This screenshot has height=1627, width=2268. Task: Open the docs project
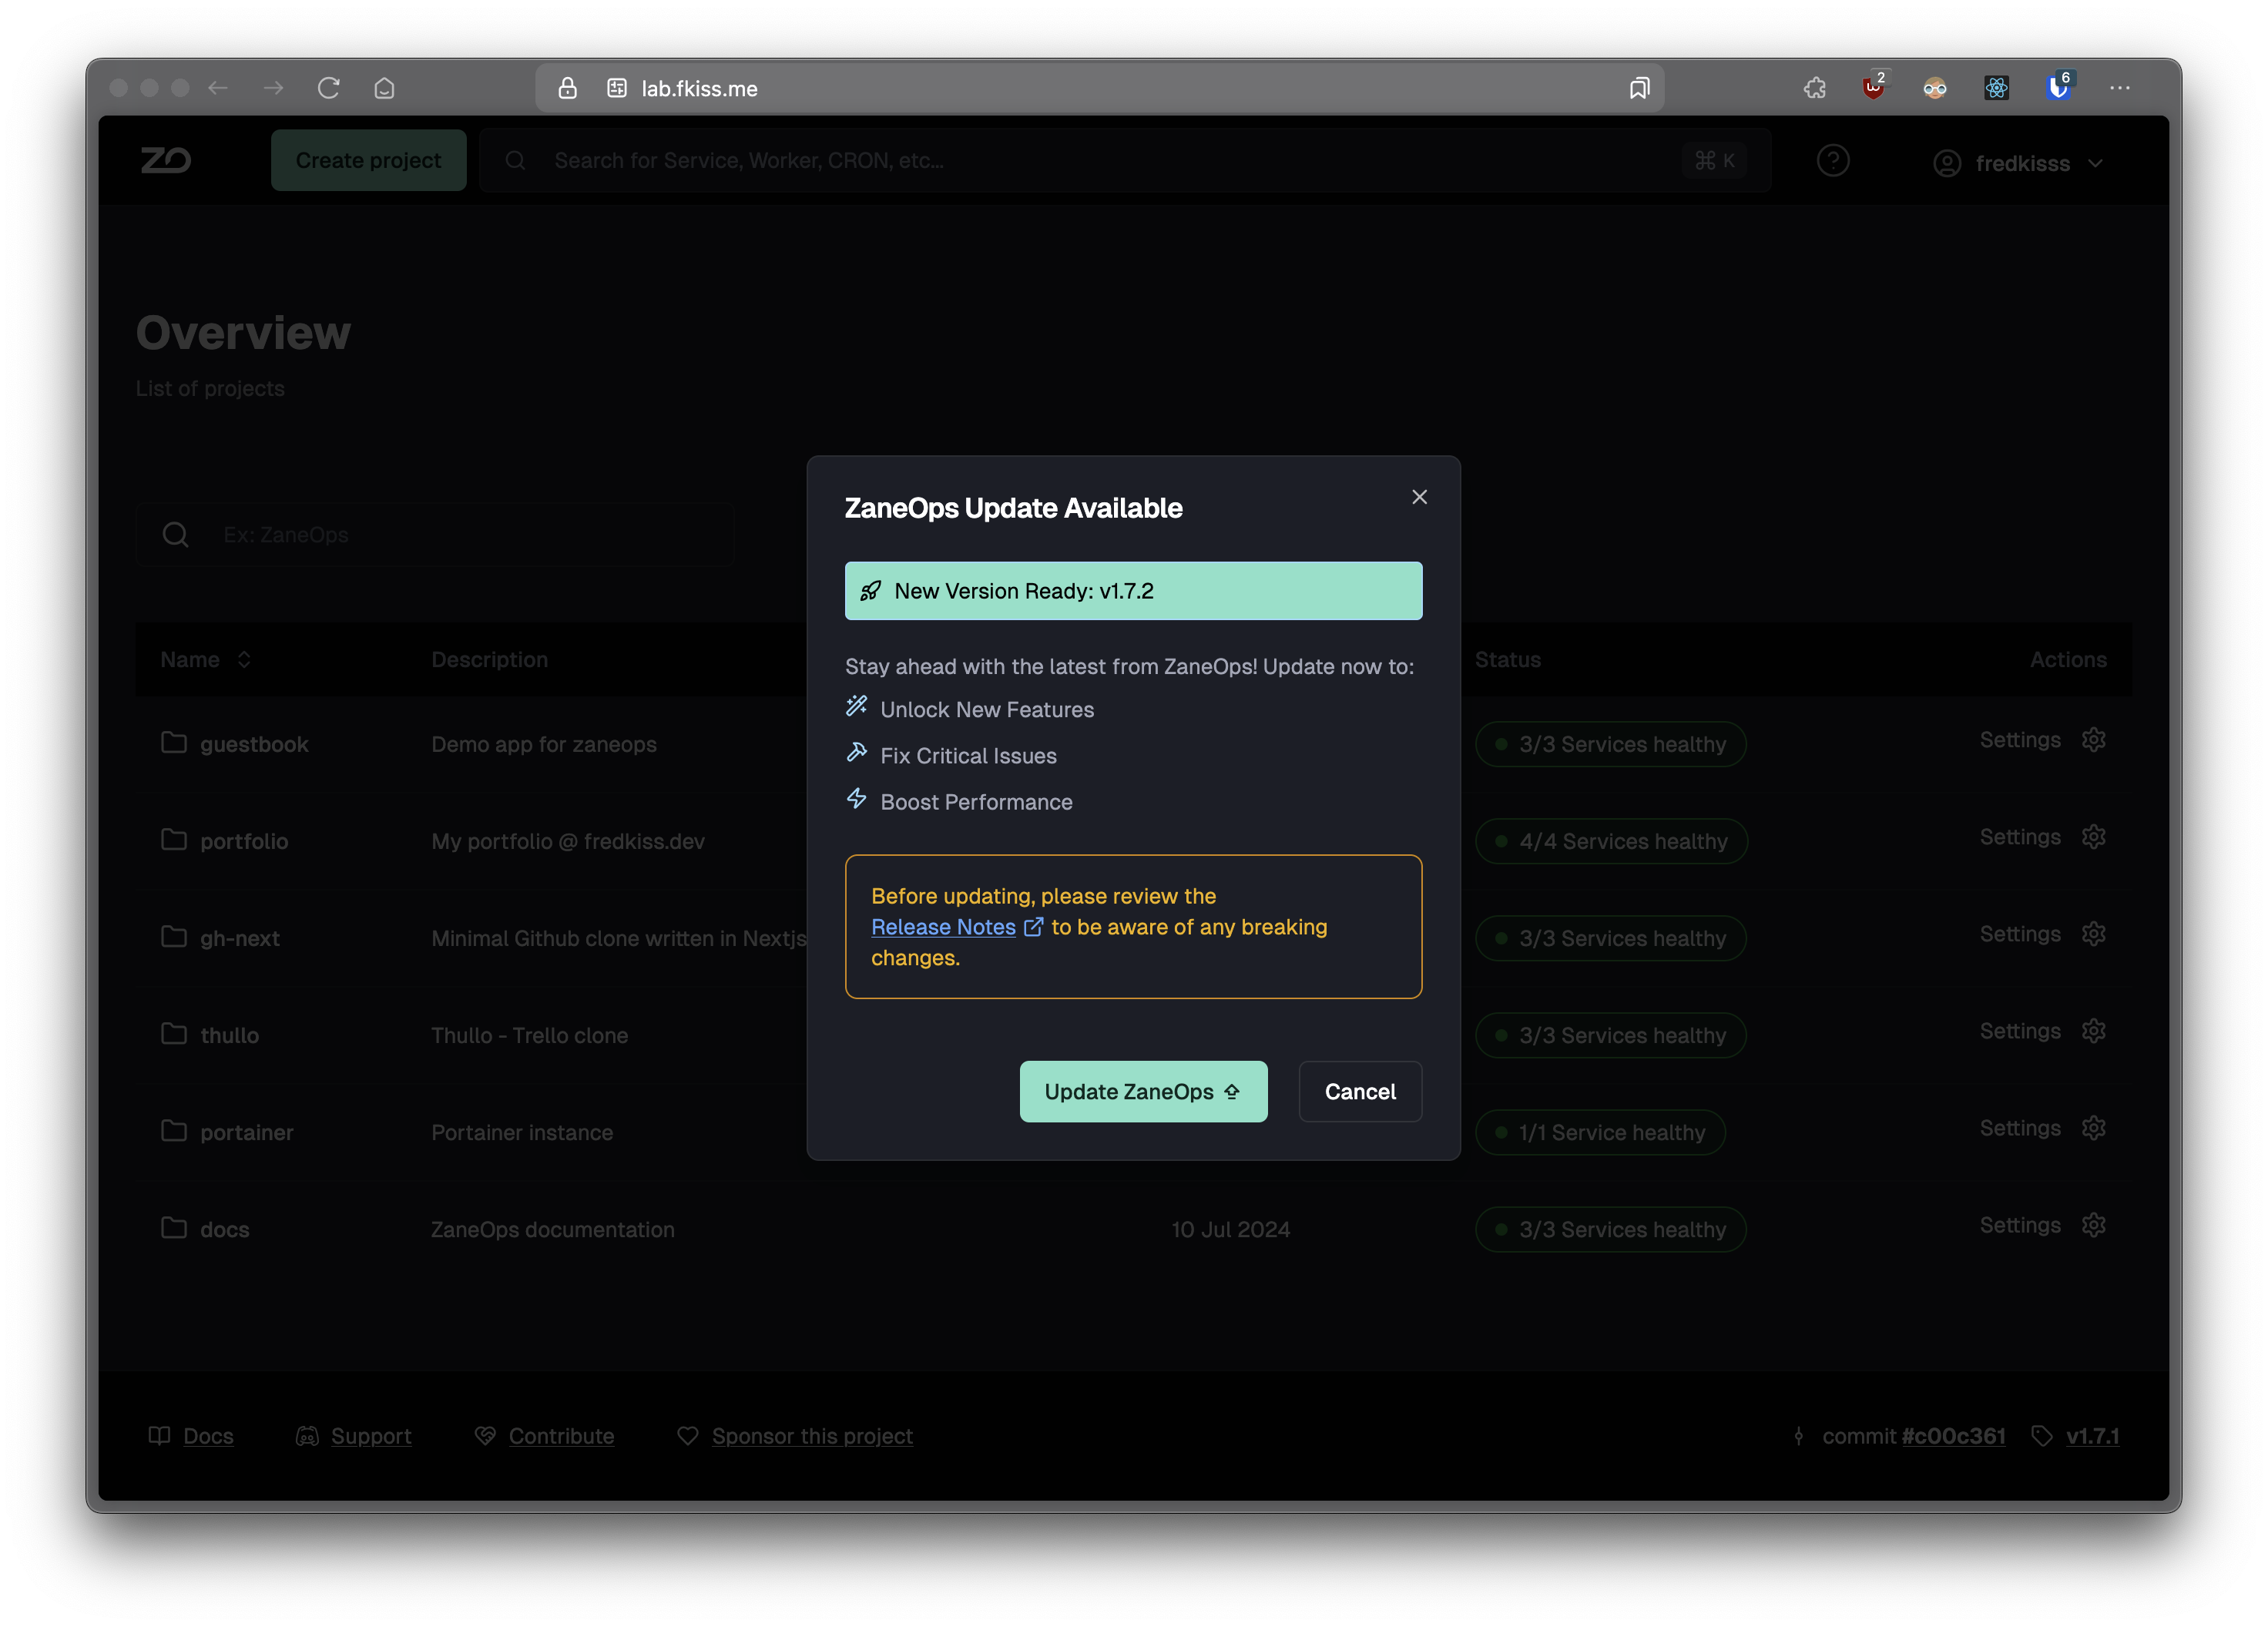pos(225,1229)
